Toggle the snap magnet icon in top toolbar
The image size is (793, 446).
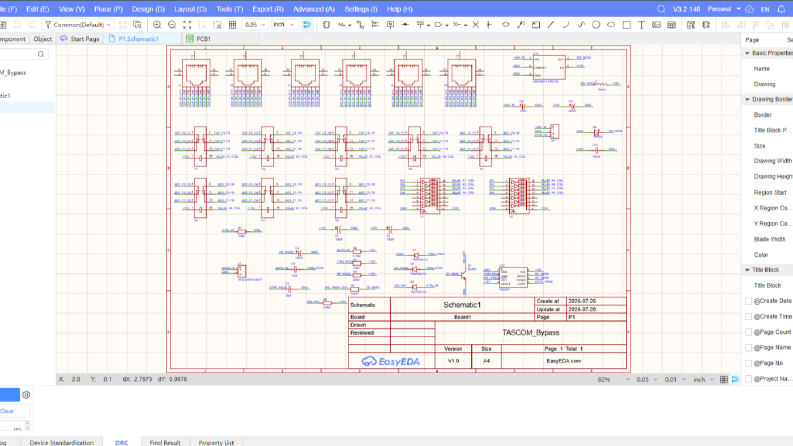pyautogui.click(x=307, y=25)
